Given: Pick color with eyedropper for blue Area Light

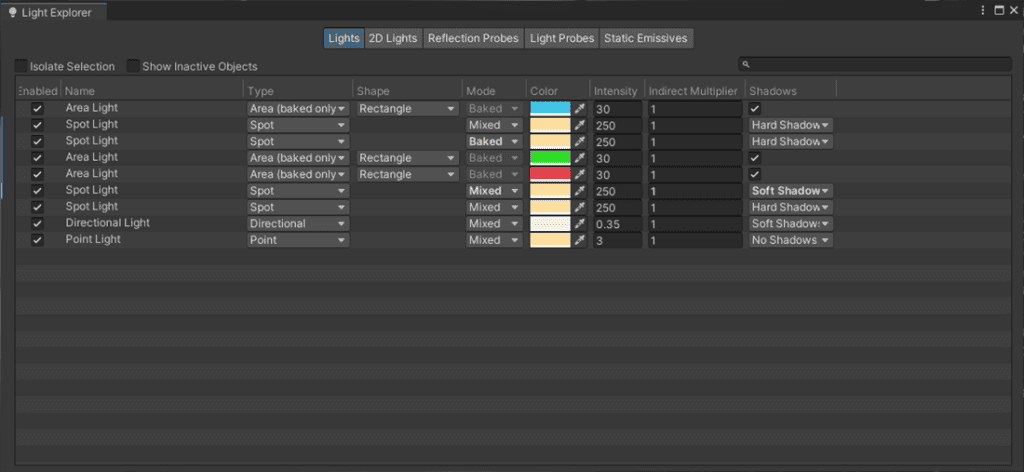Looking at the screenshot, I should pos(579,108).
